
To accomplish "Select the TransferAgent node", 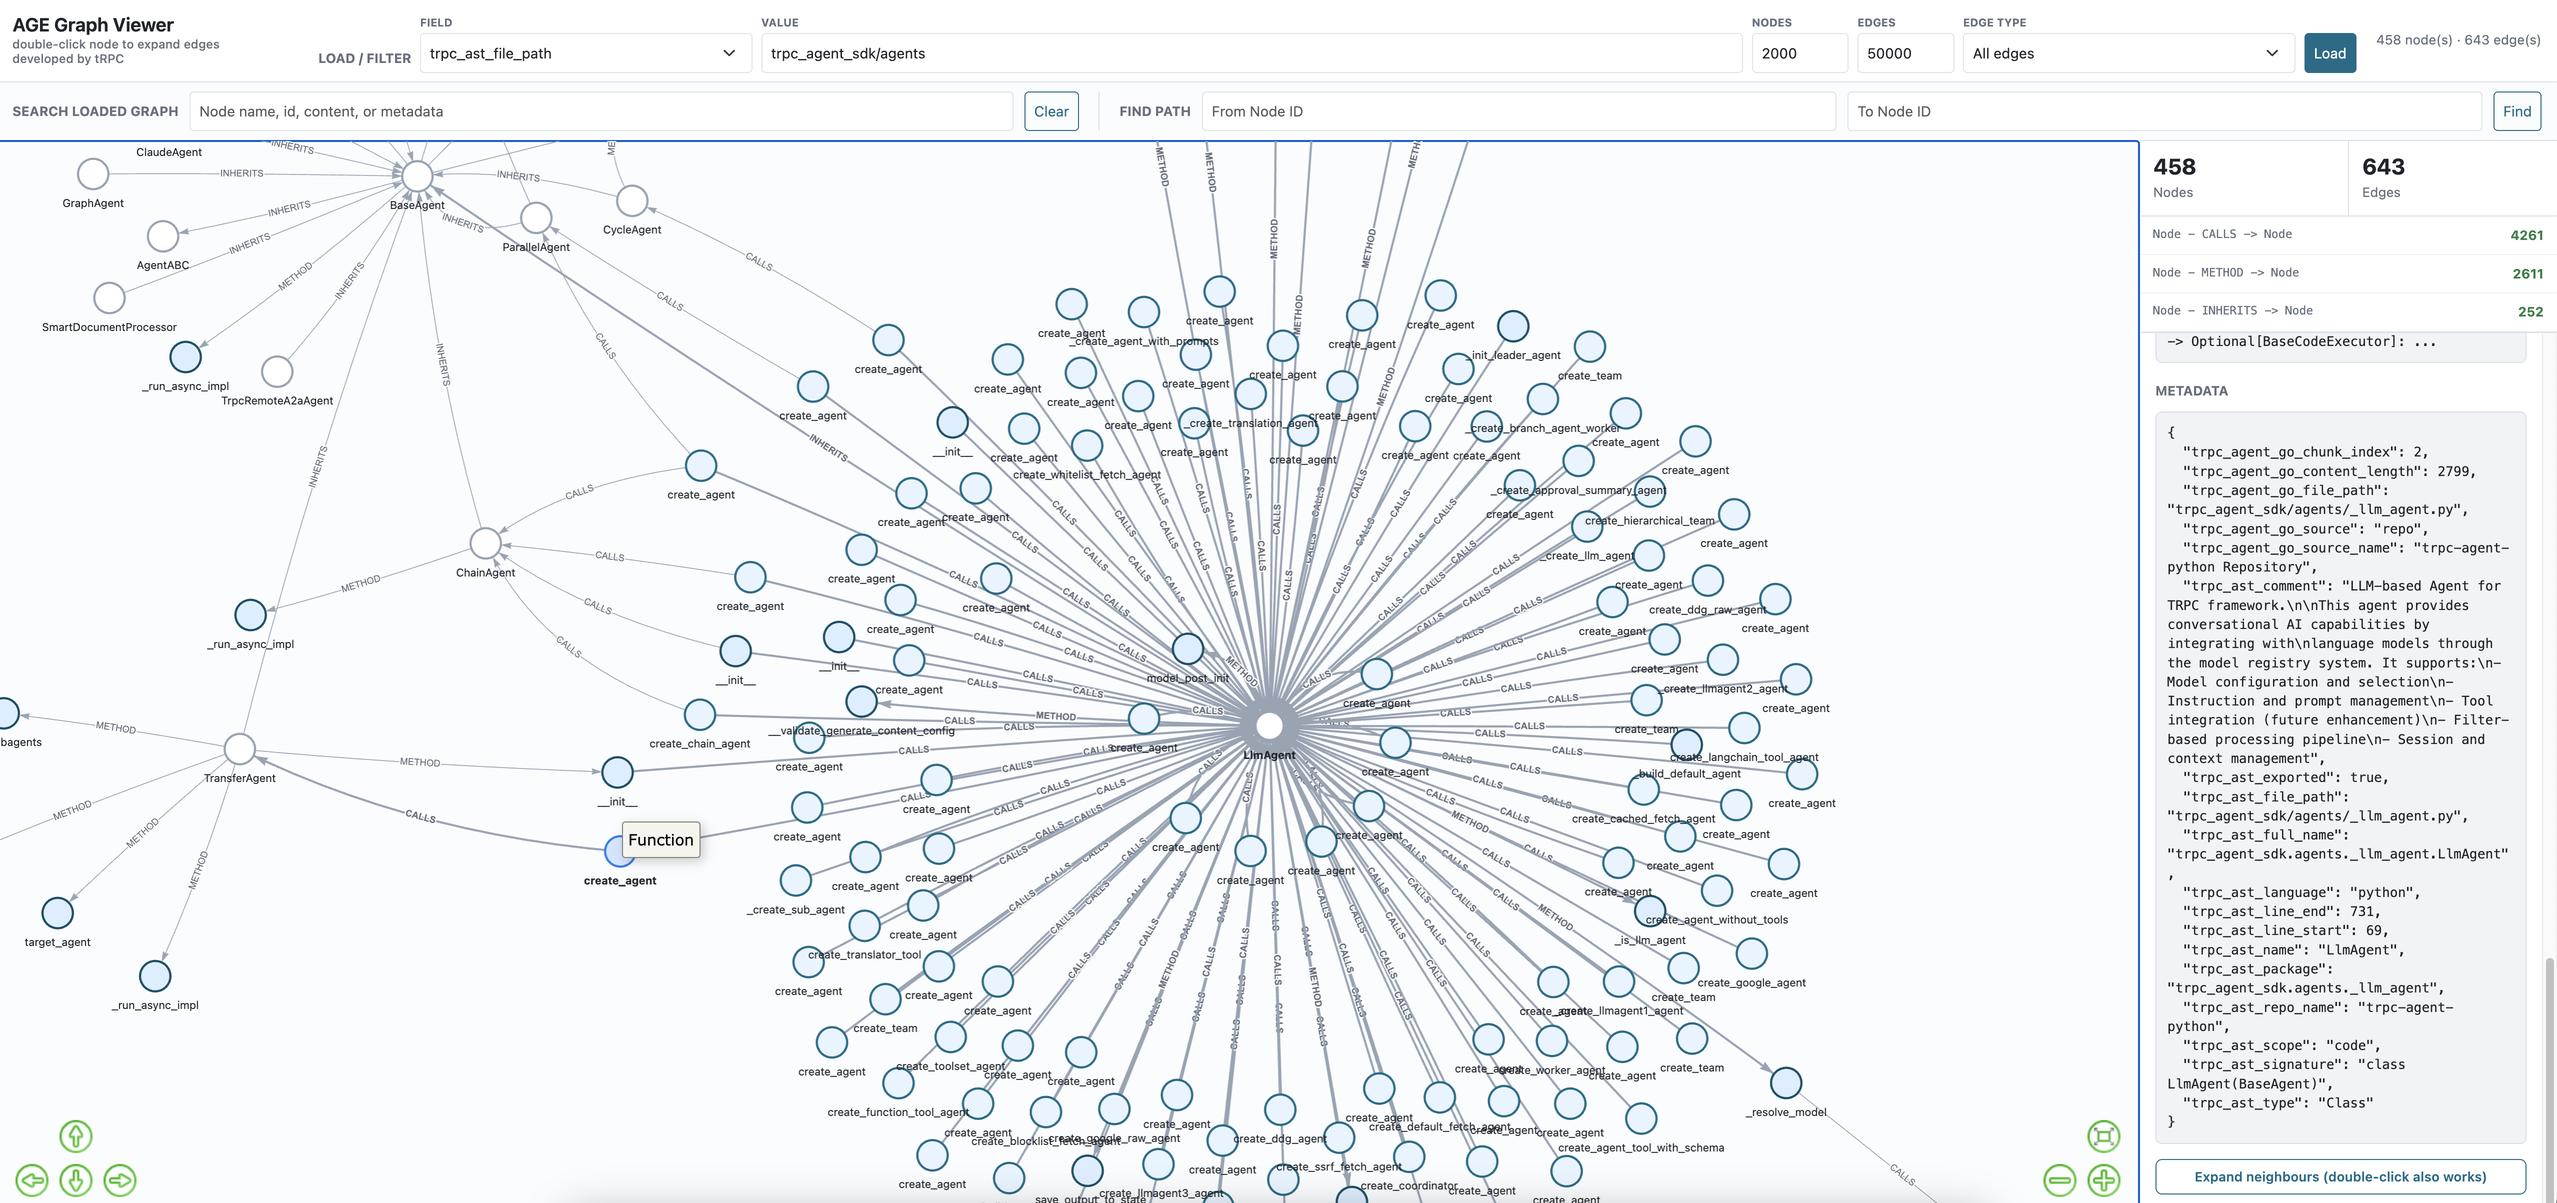I will coord(239,748).
